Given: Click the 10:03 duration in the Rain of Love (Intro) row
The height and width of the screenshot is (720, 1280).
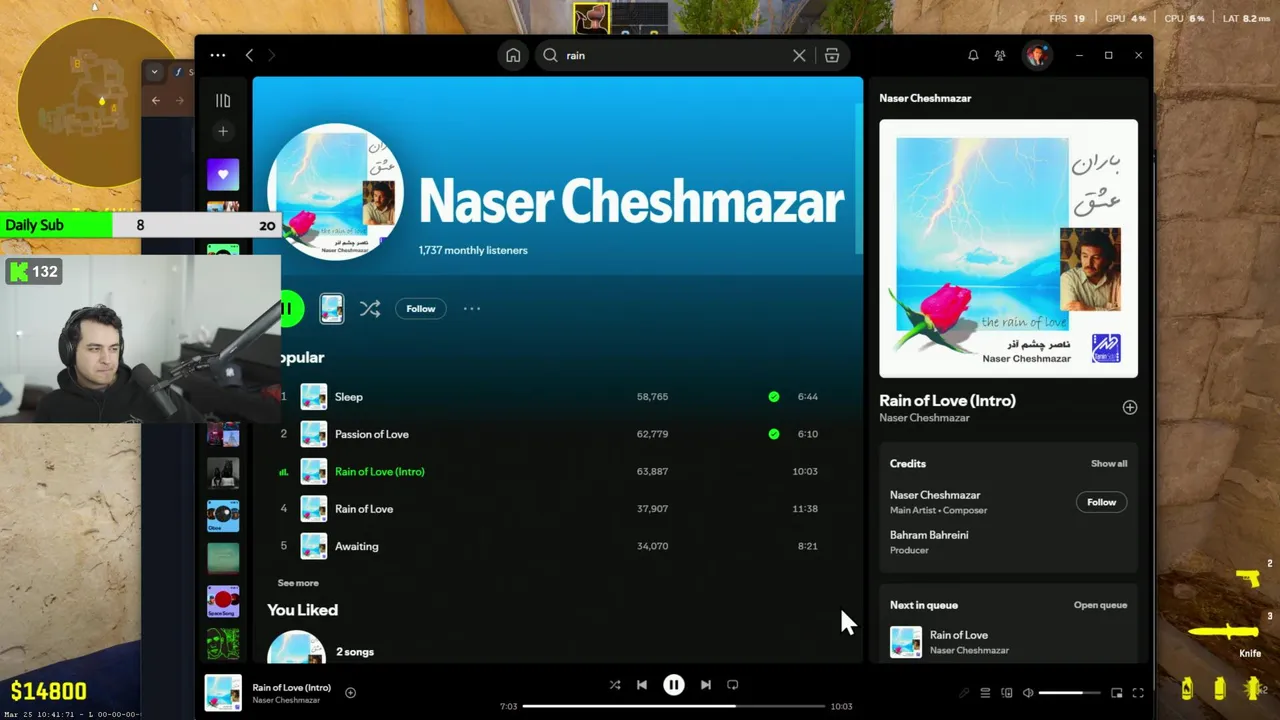Looking at the screenshot, I should (805, 471).
